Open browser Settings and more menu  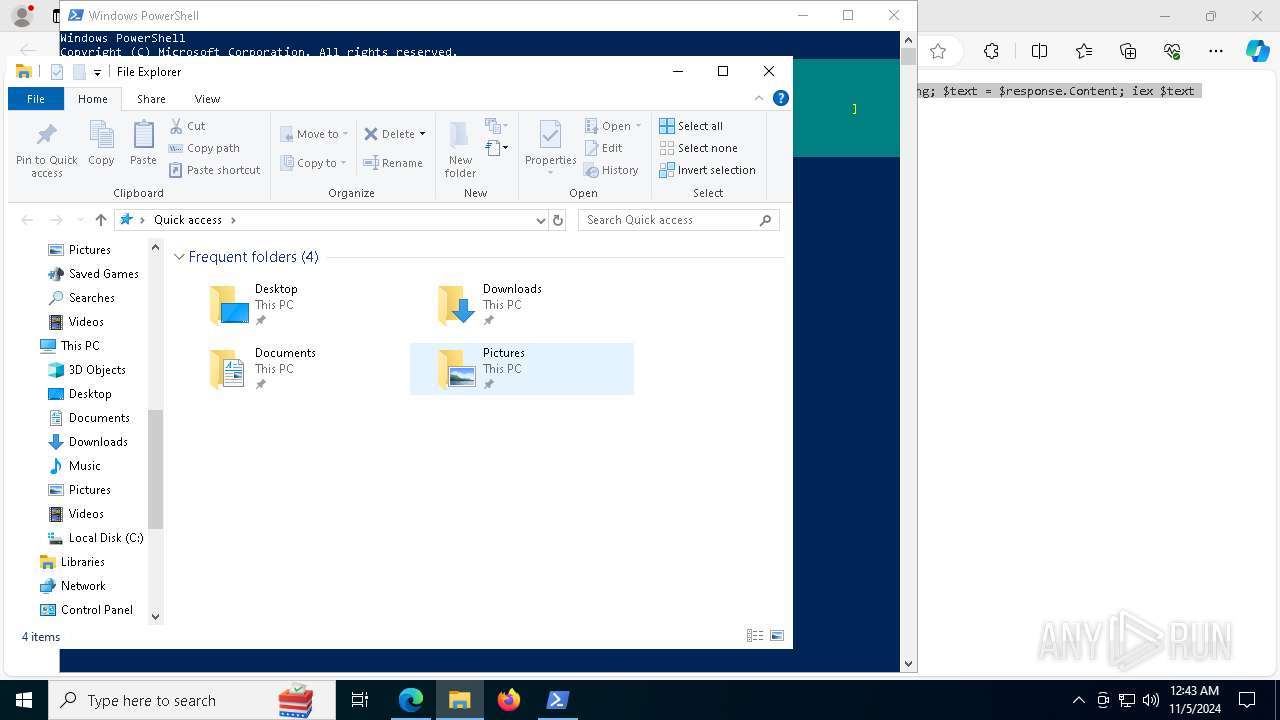coord(1216,51)
